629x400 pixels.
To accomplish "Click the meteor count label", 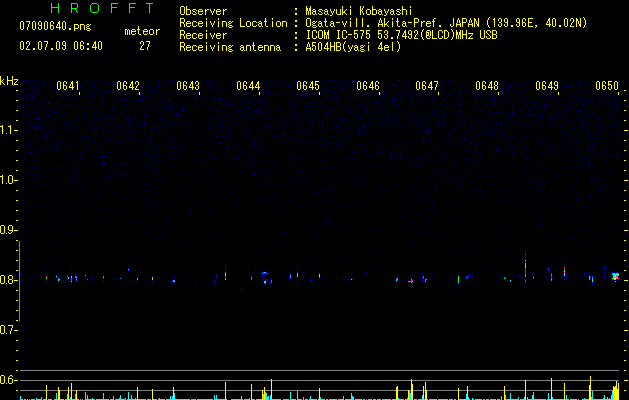I will [142, 31].
